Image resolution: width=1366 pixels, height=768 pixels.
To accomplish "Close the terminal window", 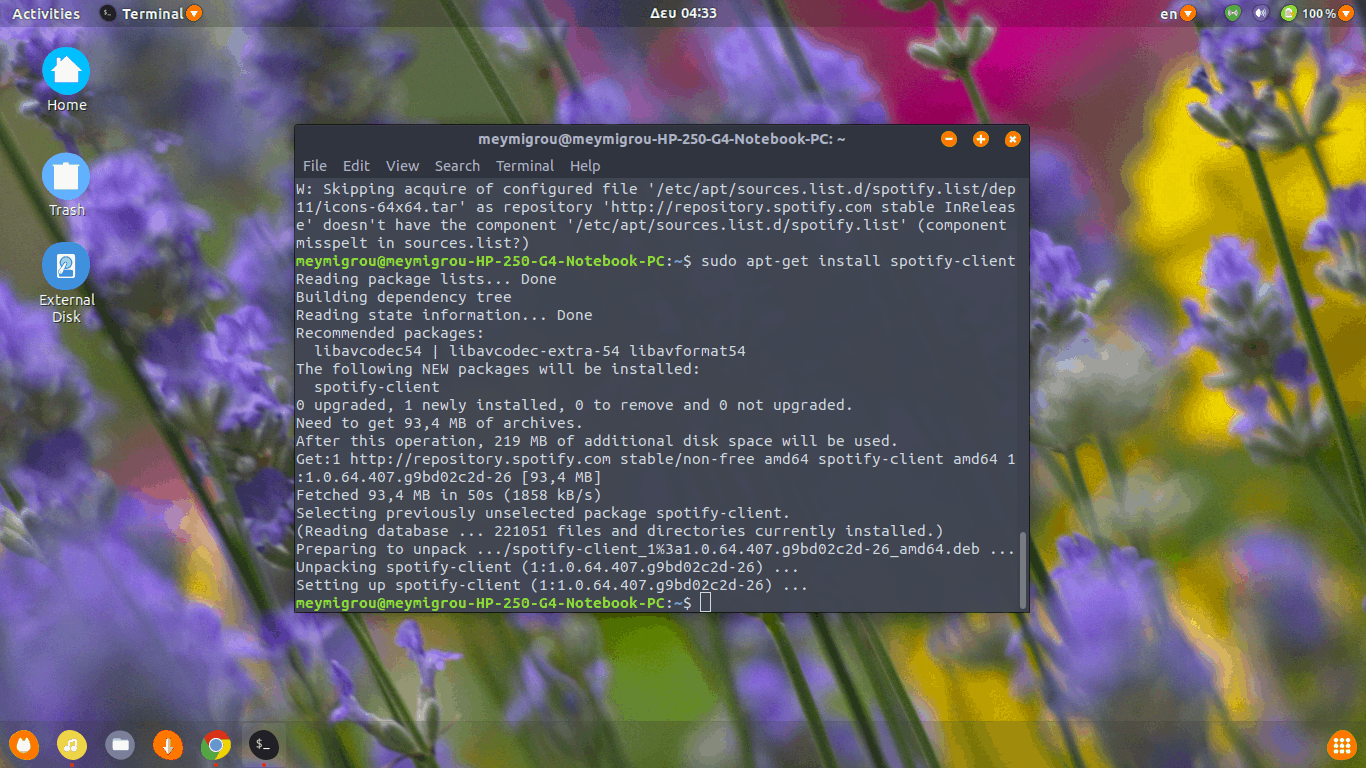I will pos(1012,139).
